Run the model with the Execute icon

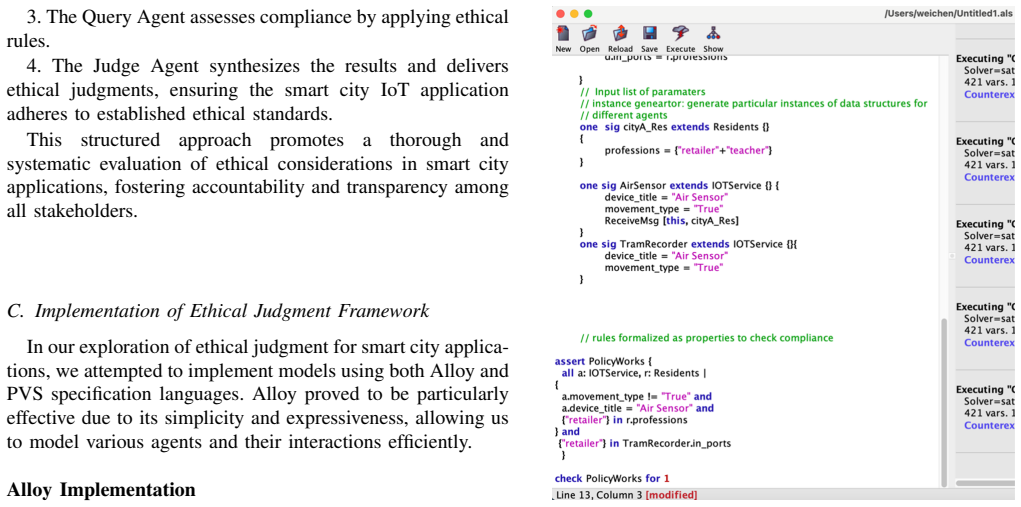pyautogui.click(x=680, y=34)
